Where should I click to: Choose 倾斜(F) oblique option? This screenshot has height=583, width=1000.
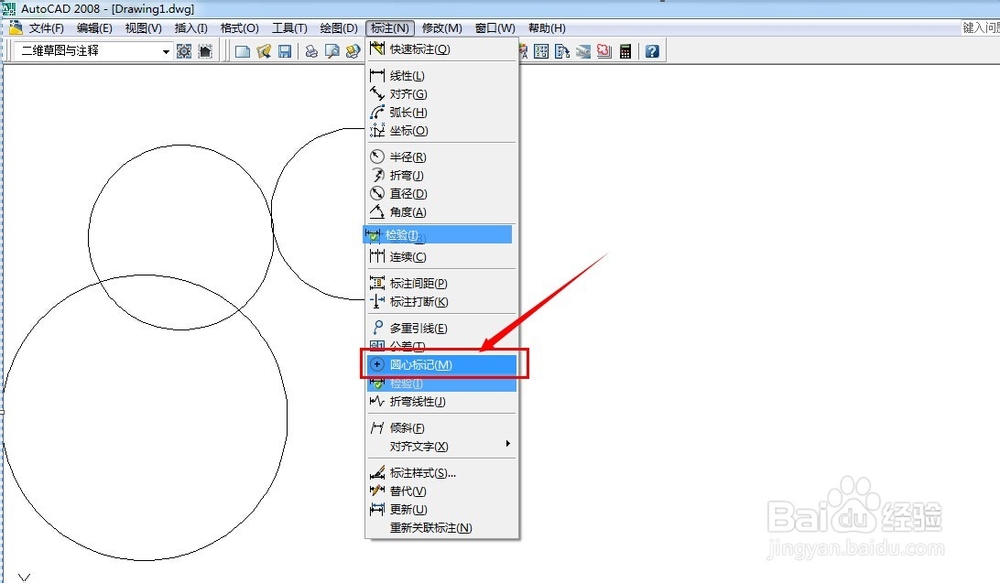[441, 428]
